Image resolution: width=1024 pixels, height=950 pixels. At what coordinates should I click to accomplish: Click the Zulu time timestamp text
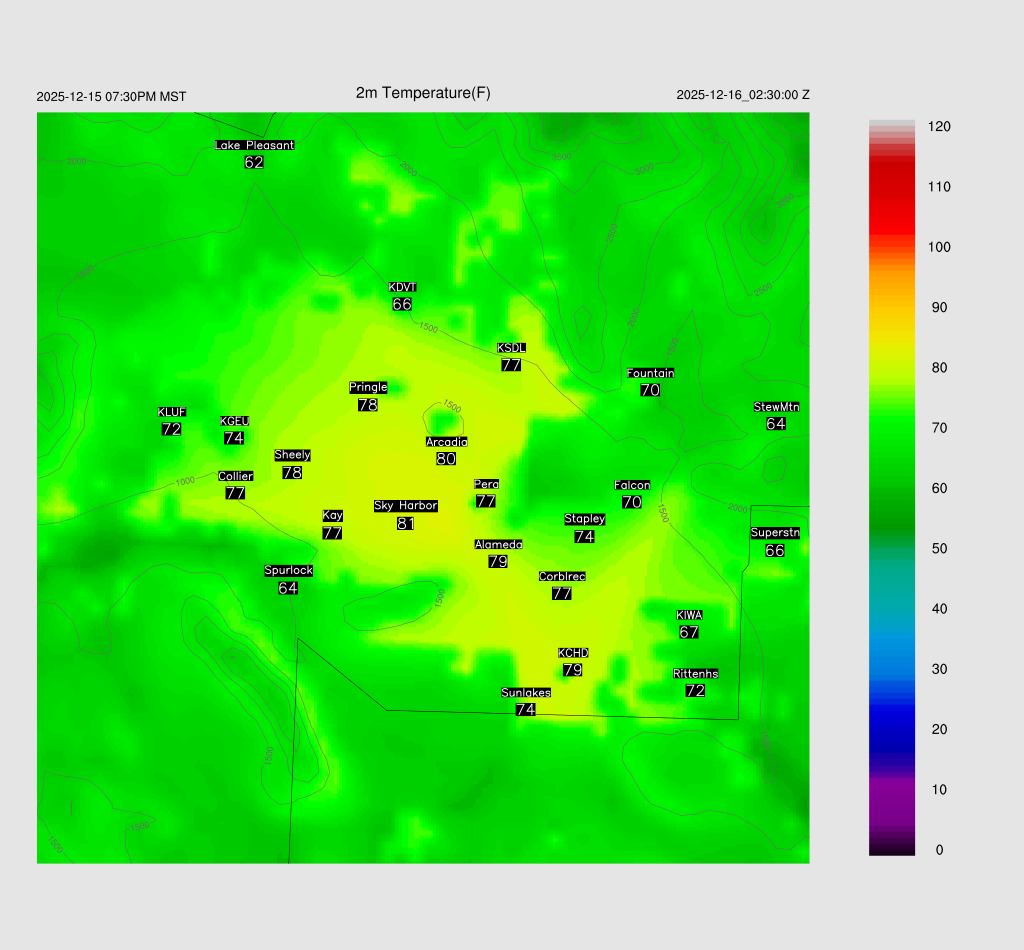point(743,95)
